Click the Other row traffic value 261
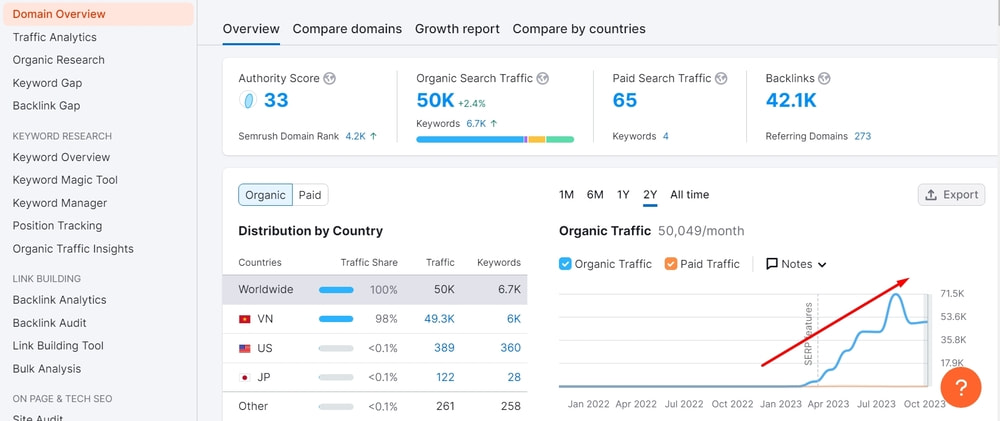This screenshot has width=1000, height=421. 445,406
